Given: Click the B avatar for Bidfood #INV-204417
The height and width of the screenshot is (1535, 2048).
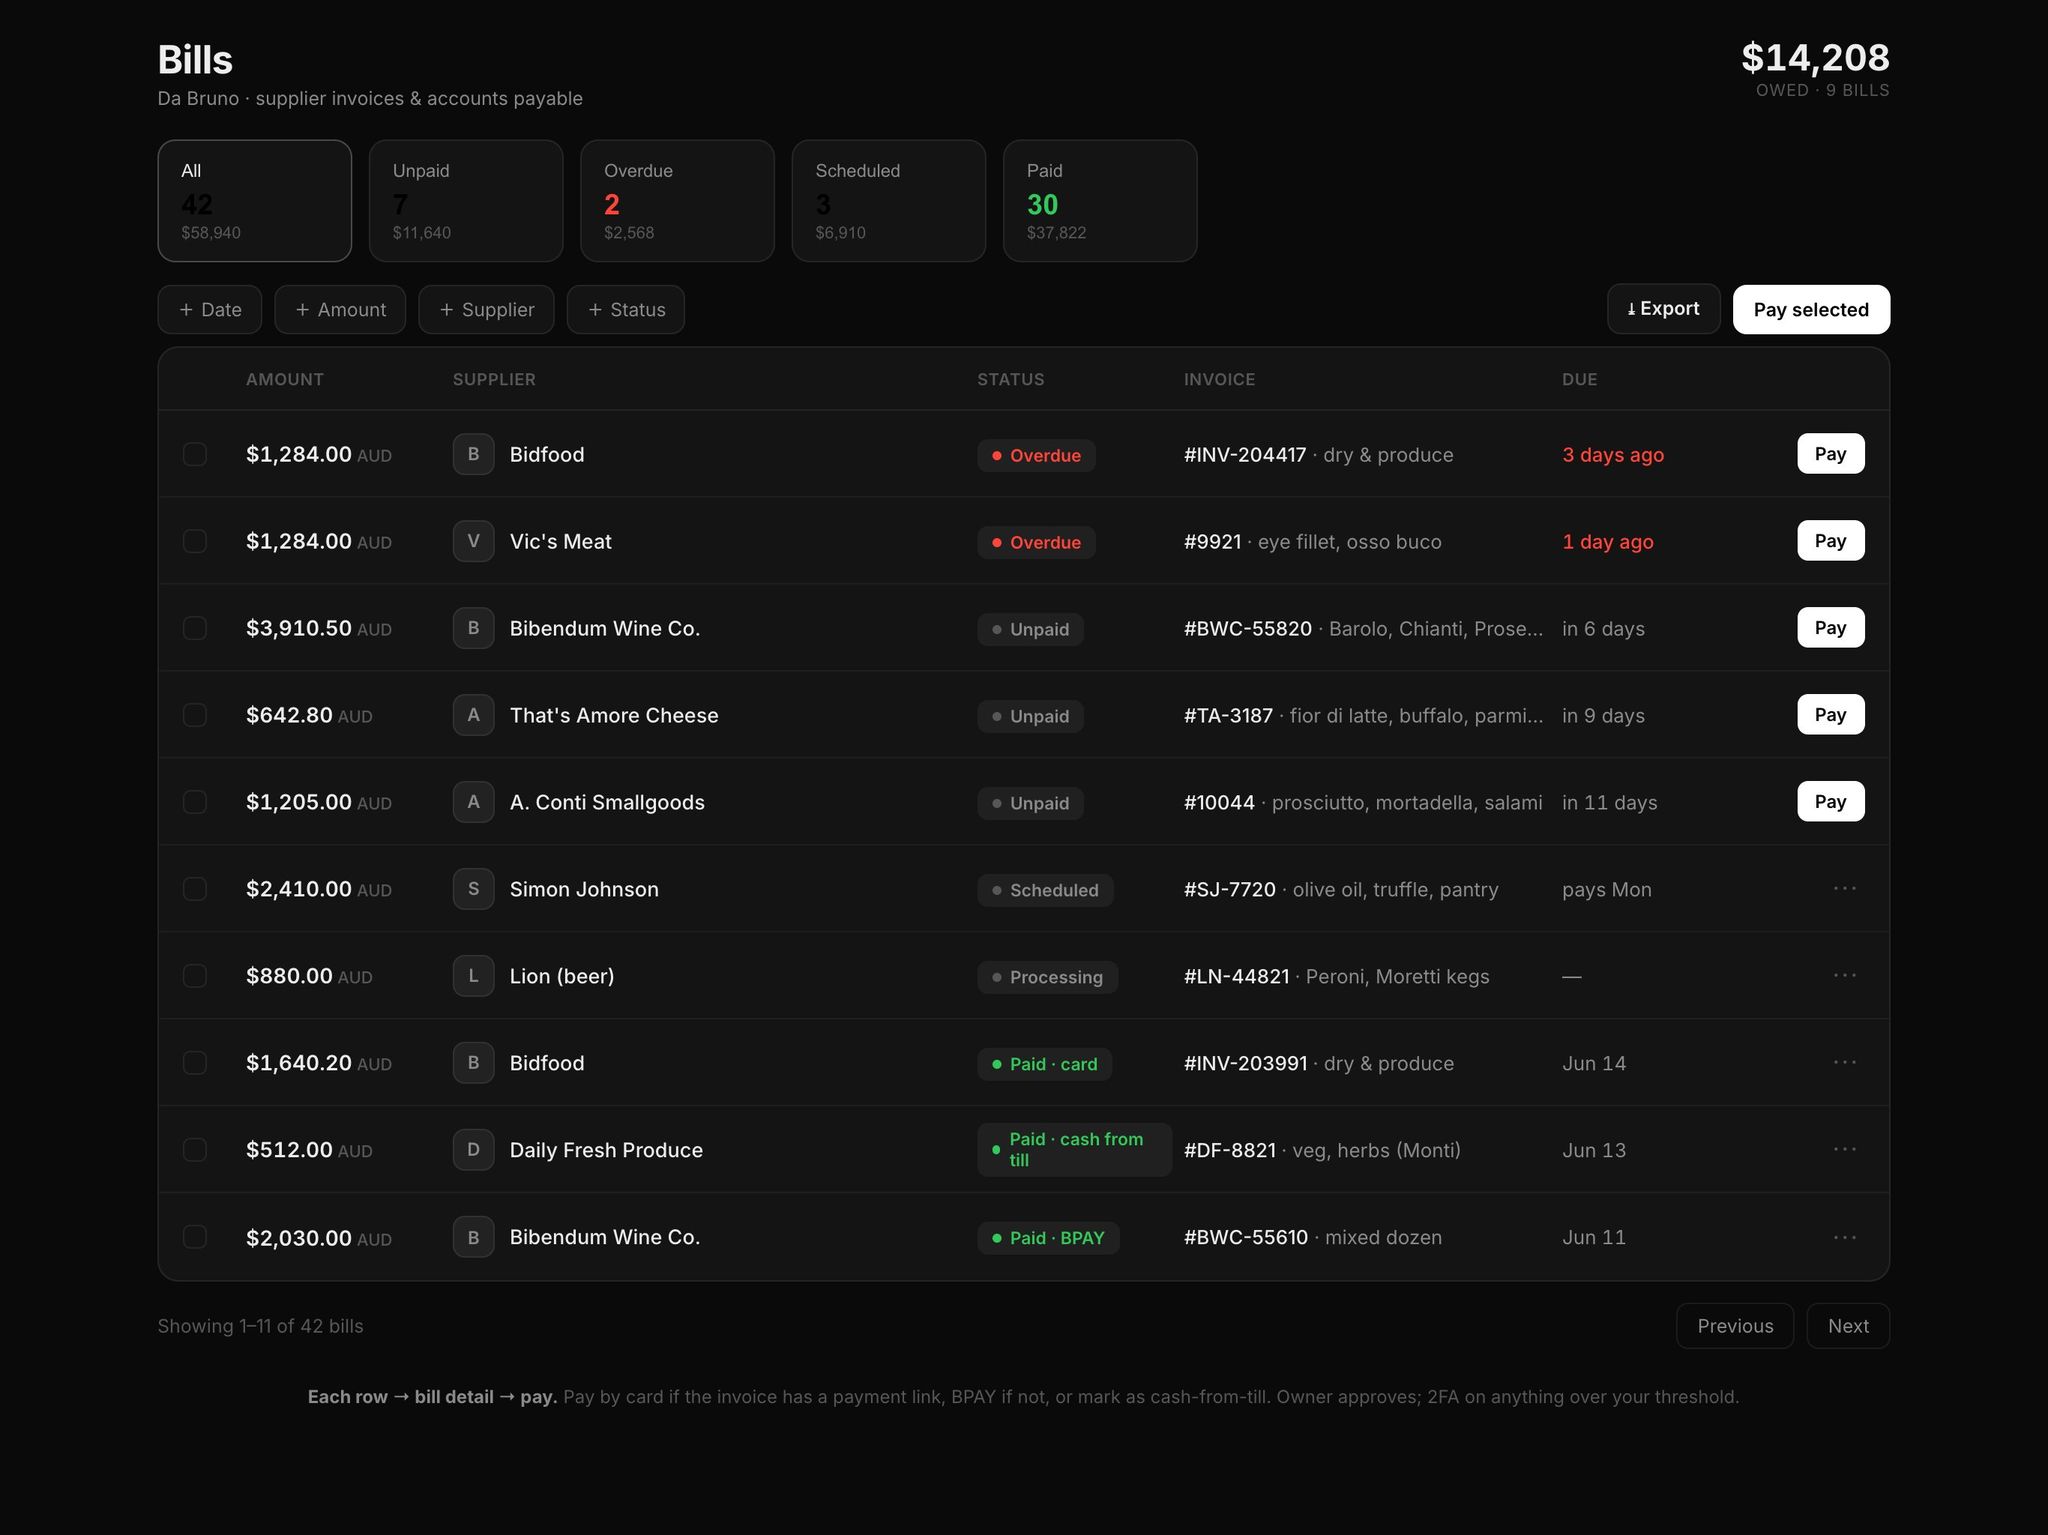Looking at the screenshot, I should click(x=473, y=454).
